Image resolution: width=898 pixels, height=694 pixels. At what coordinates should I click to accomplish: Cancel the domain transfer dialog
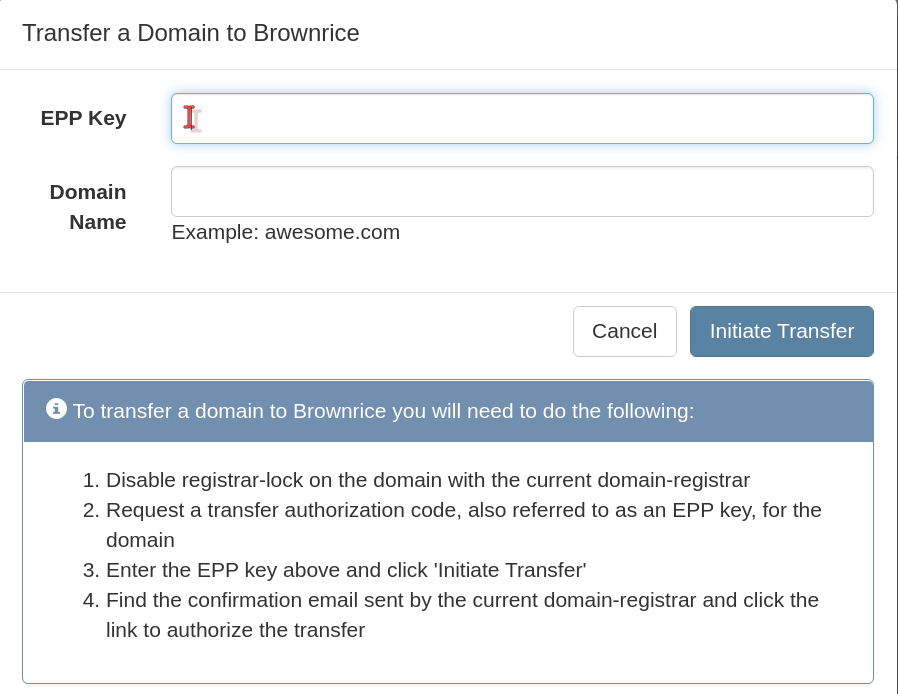pyautogui.click(x=625, y=332)
